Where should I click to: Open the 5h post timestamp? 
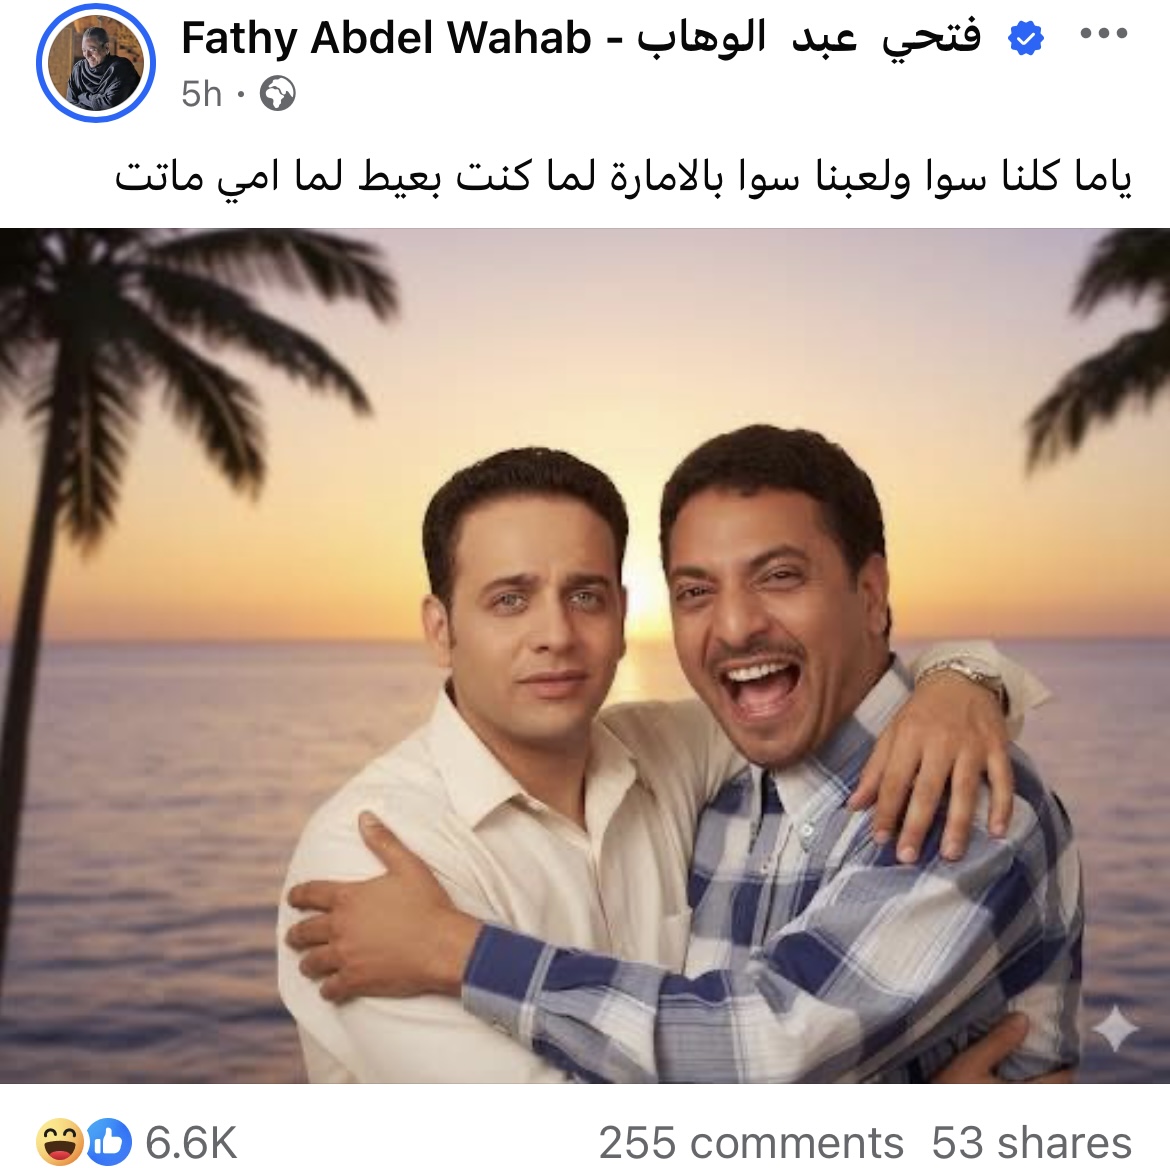click(201, 94)
